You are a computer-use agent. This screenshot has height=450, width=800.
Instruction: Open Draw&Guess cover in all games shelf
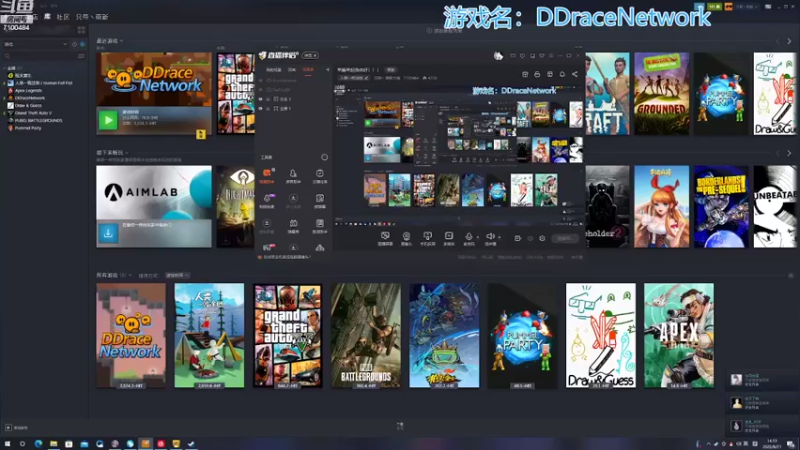pos(601,336)
